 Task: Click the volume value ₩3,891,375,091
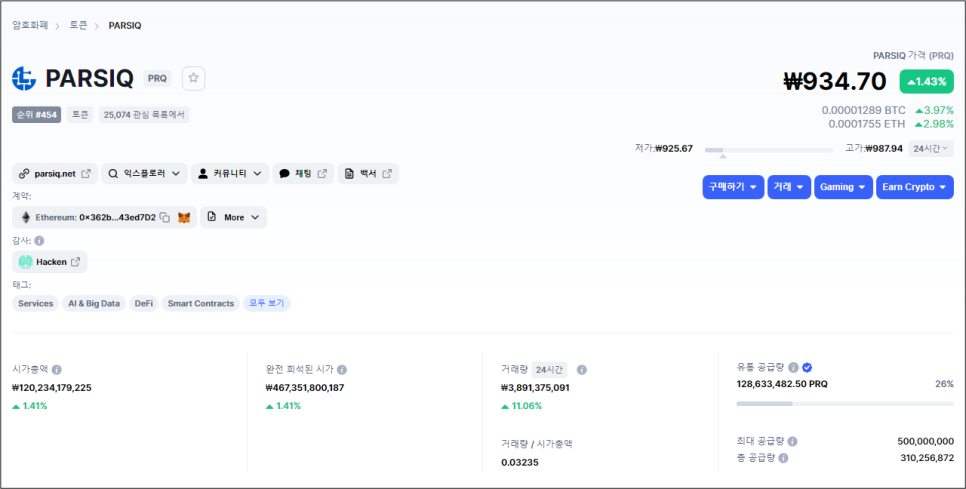click(535, 388)
